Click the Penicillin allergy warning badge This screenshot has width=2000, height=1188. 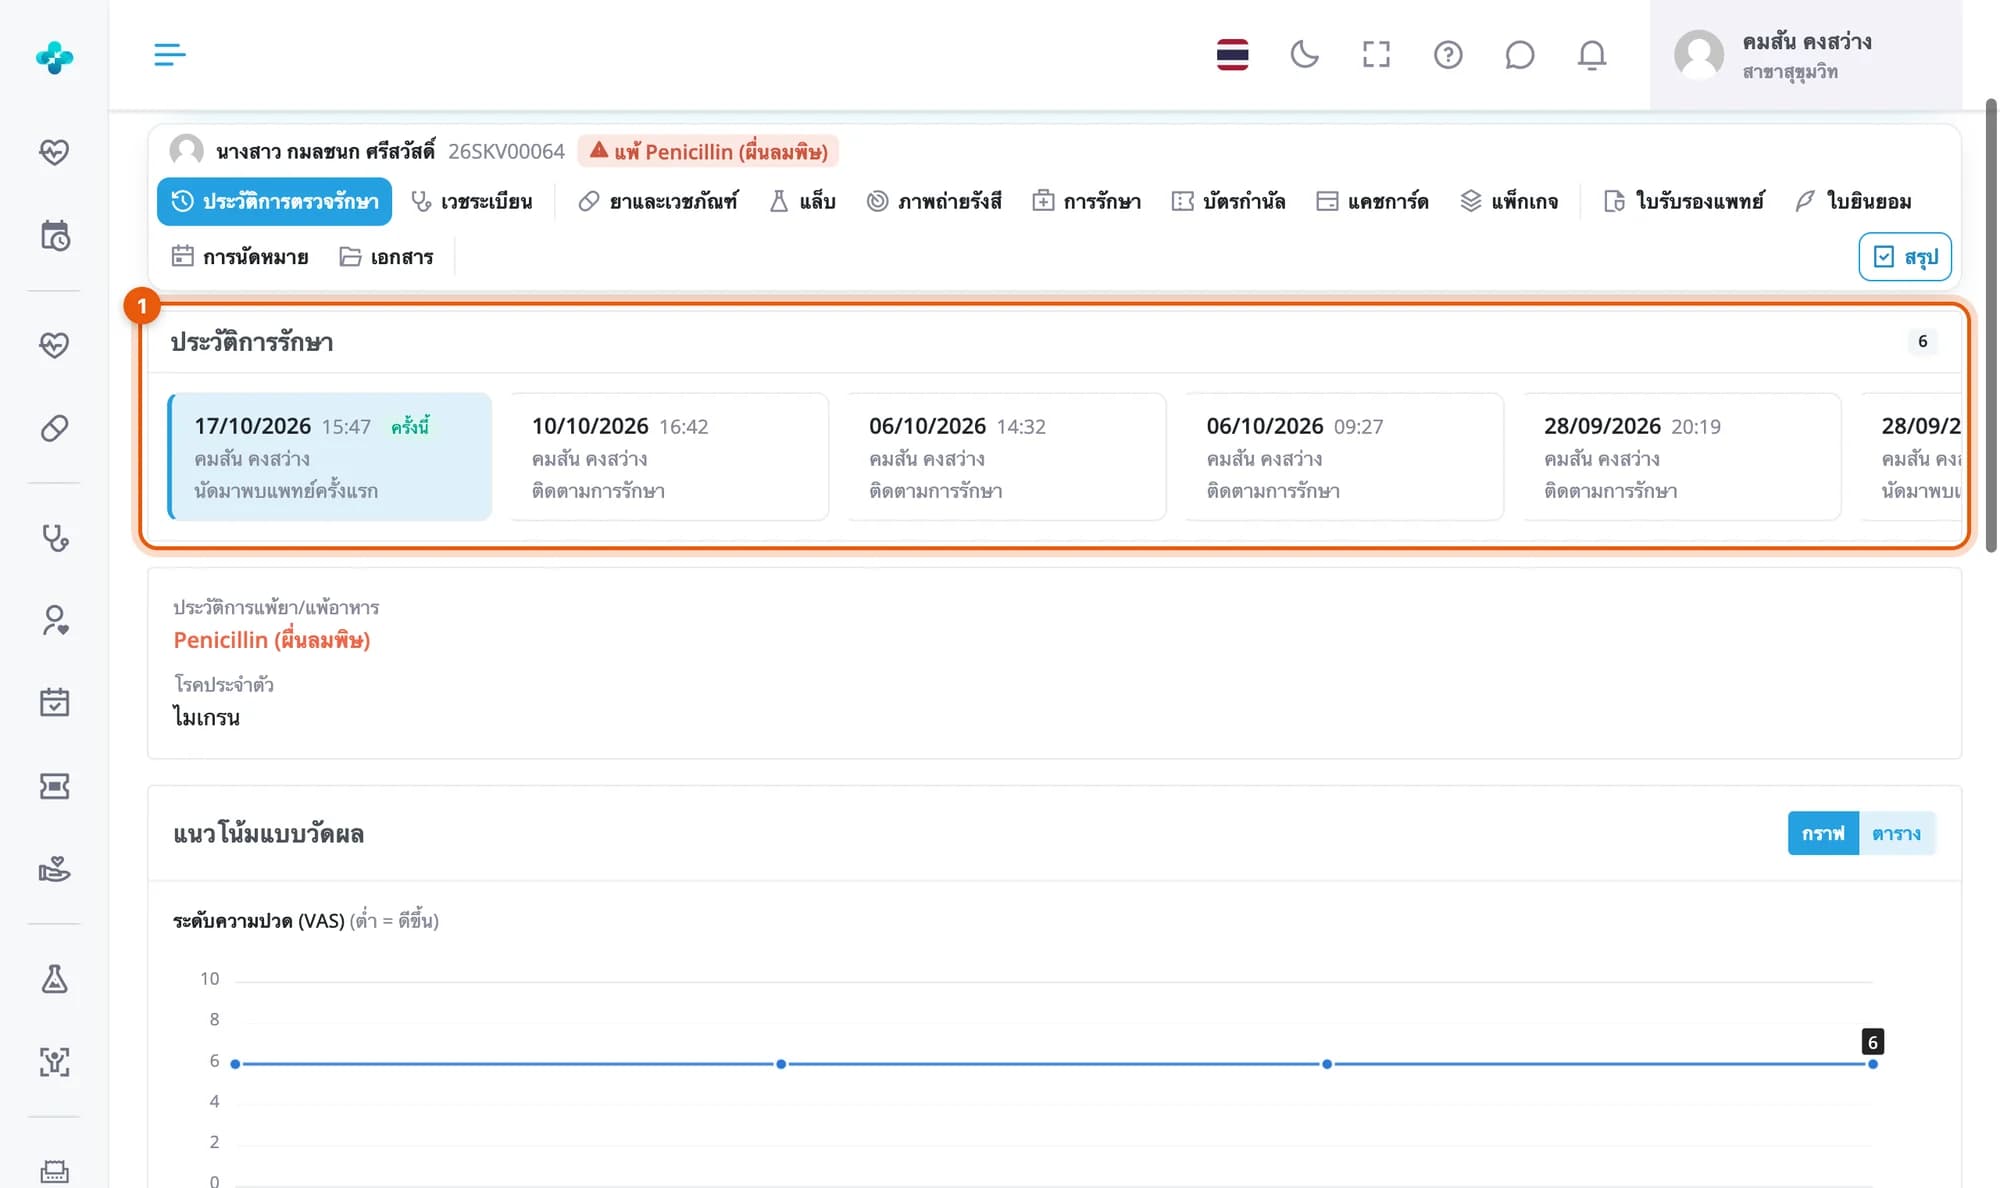coord(708,151)
